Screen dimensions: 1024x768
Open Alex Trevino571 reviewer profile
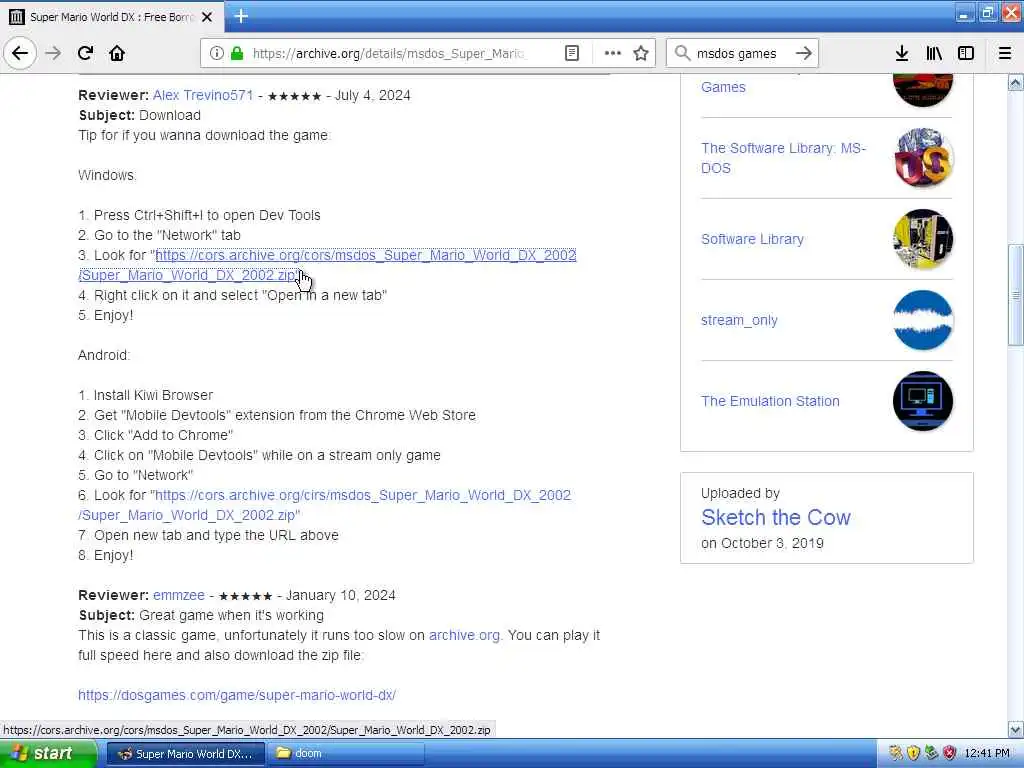(x=203, y=95)
